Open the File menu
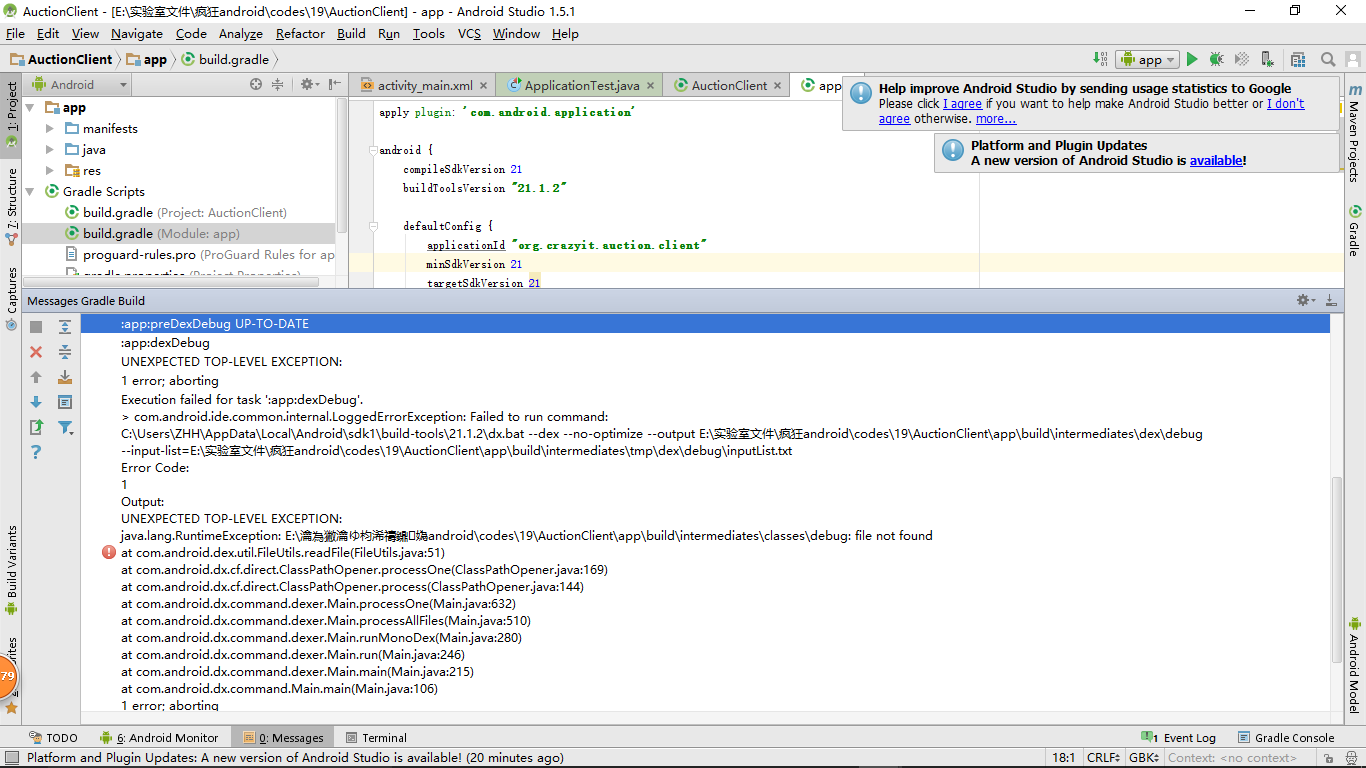The height and width of the screenshot is (768, 1366). 15,33
